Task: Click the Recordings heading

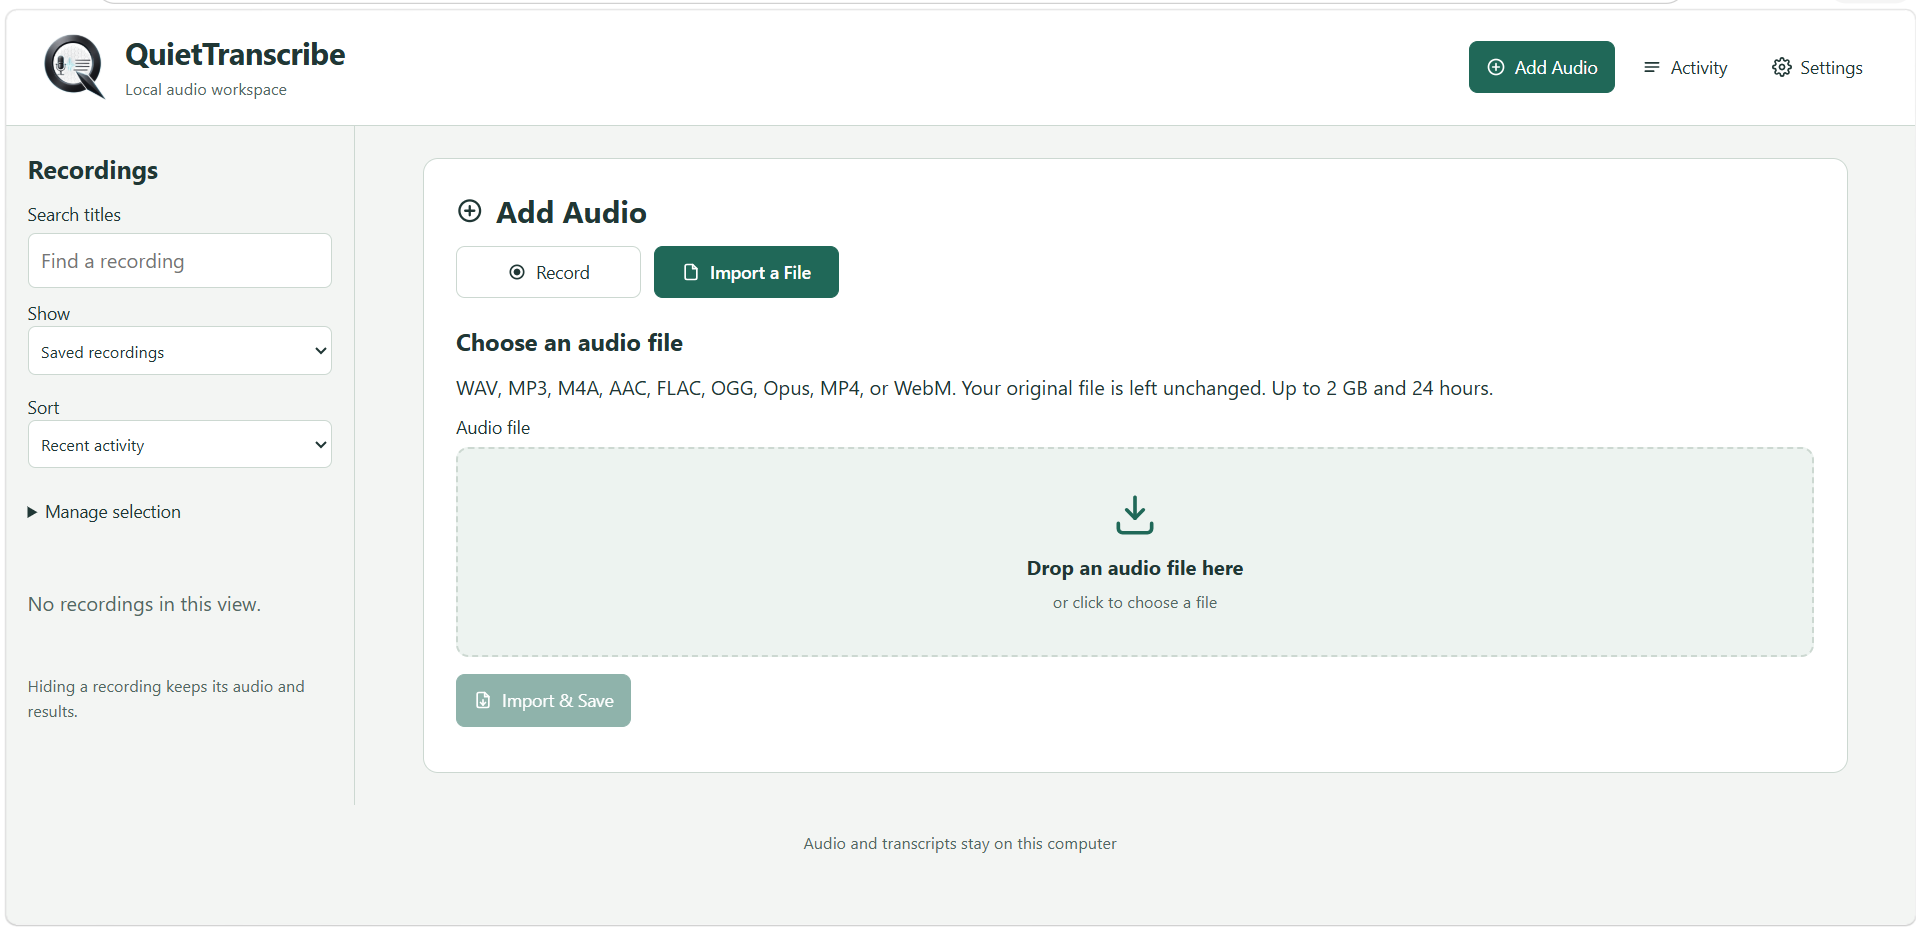Action: pos(93,170)
